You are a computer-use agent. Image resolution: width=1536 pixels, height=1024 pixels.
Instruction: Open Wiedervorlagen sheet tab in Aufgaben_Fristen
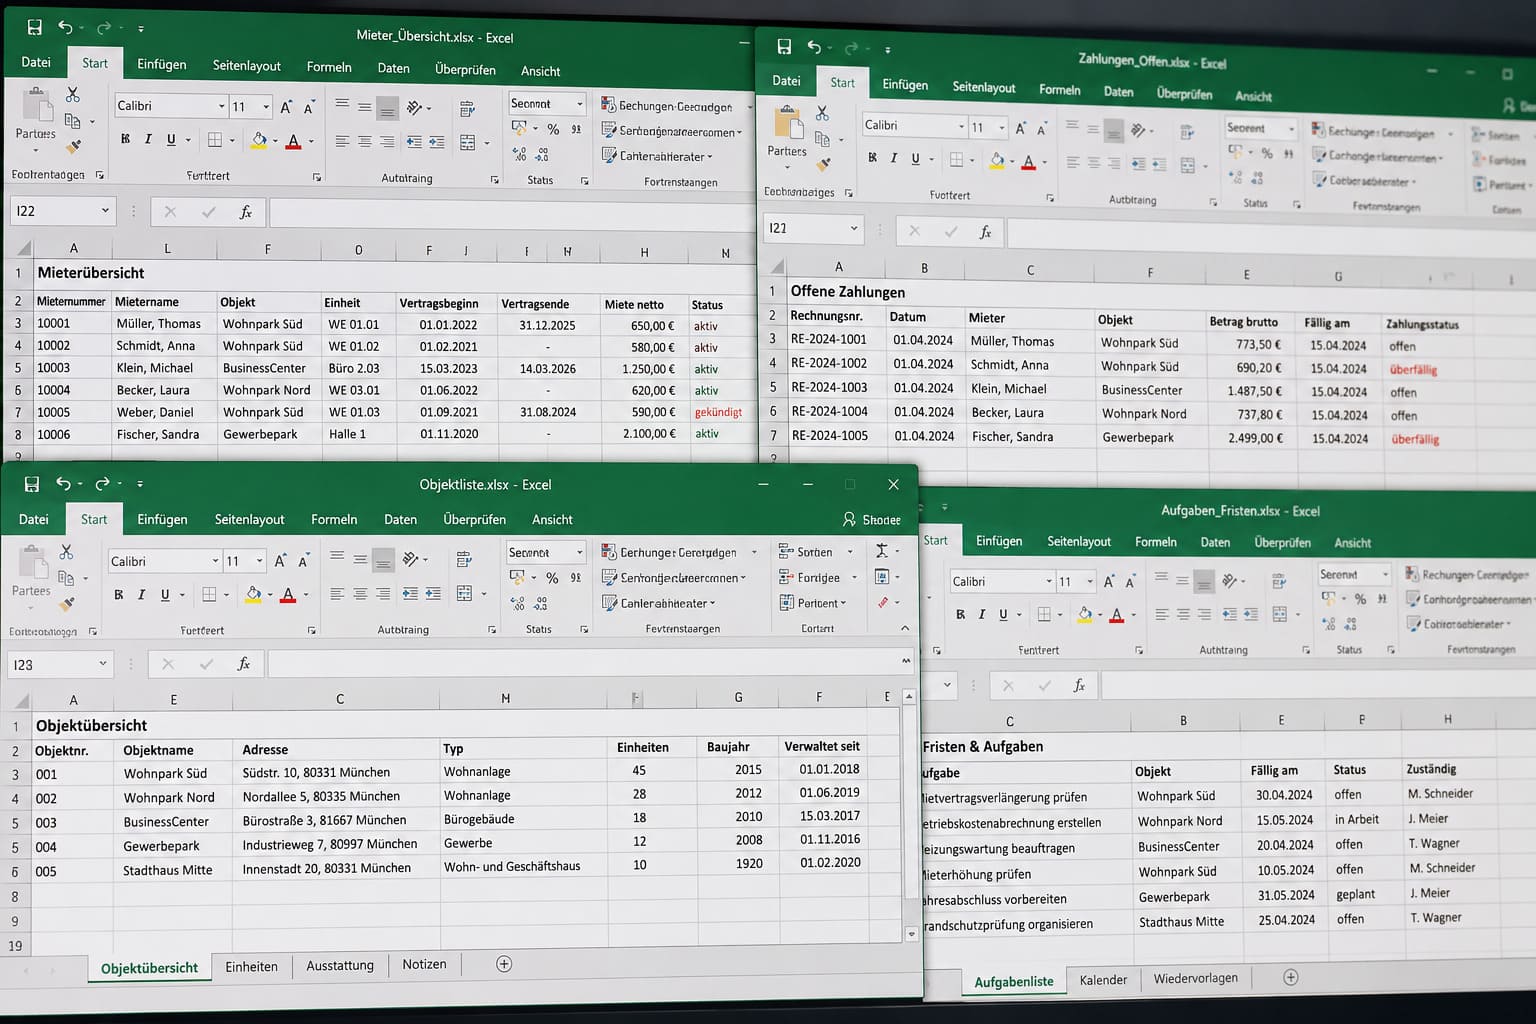[x=1195, y=978]
